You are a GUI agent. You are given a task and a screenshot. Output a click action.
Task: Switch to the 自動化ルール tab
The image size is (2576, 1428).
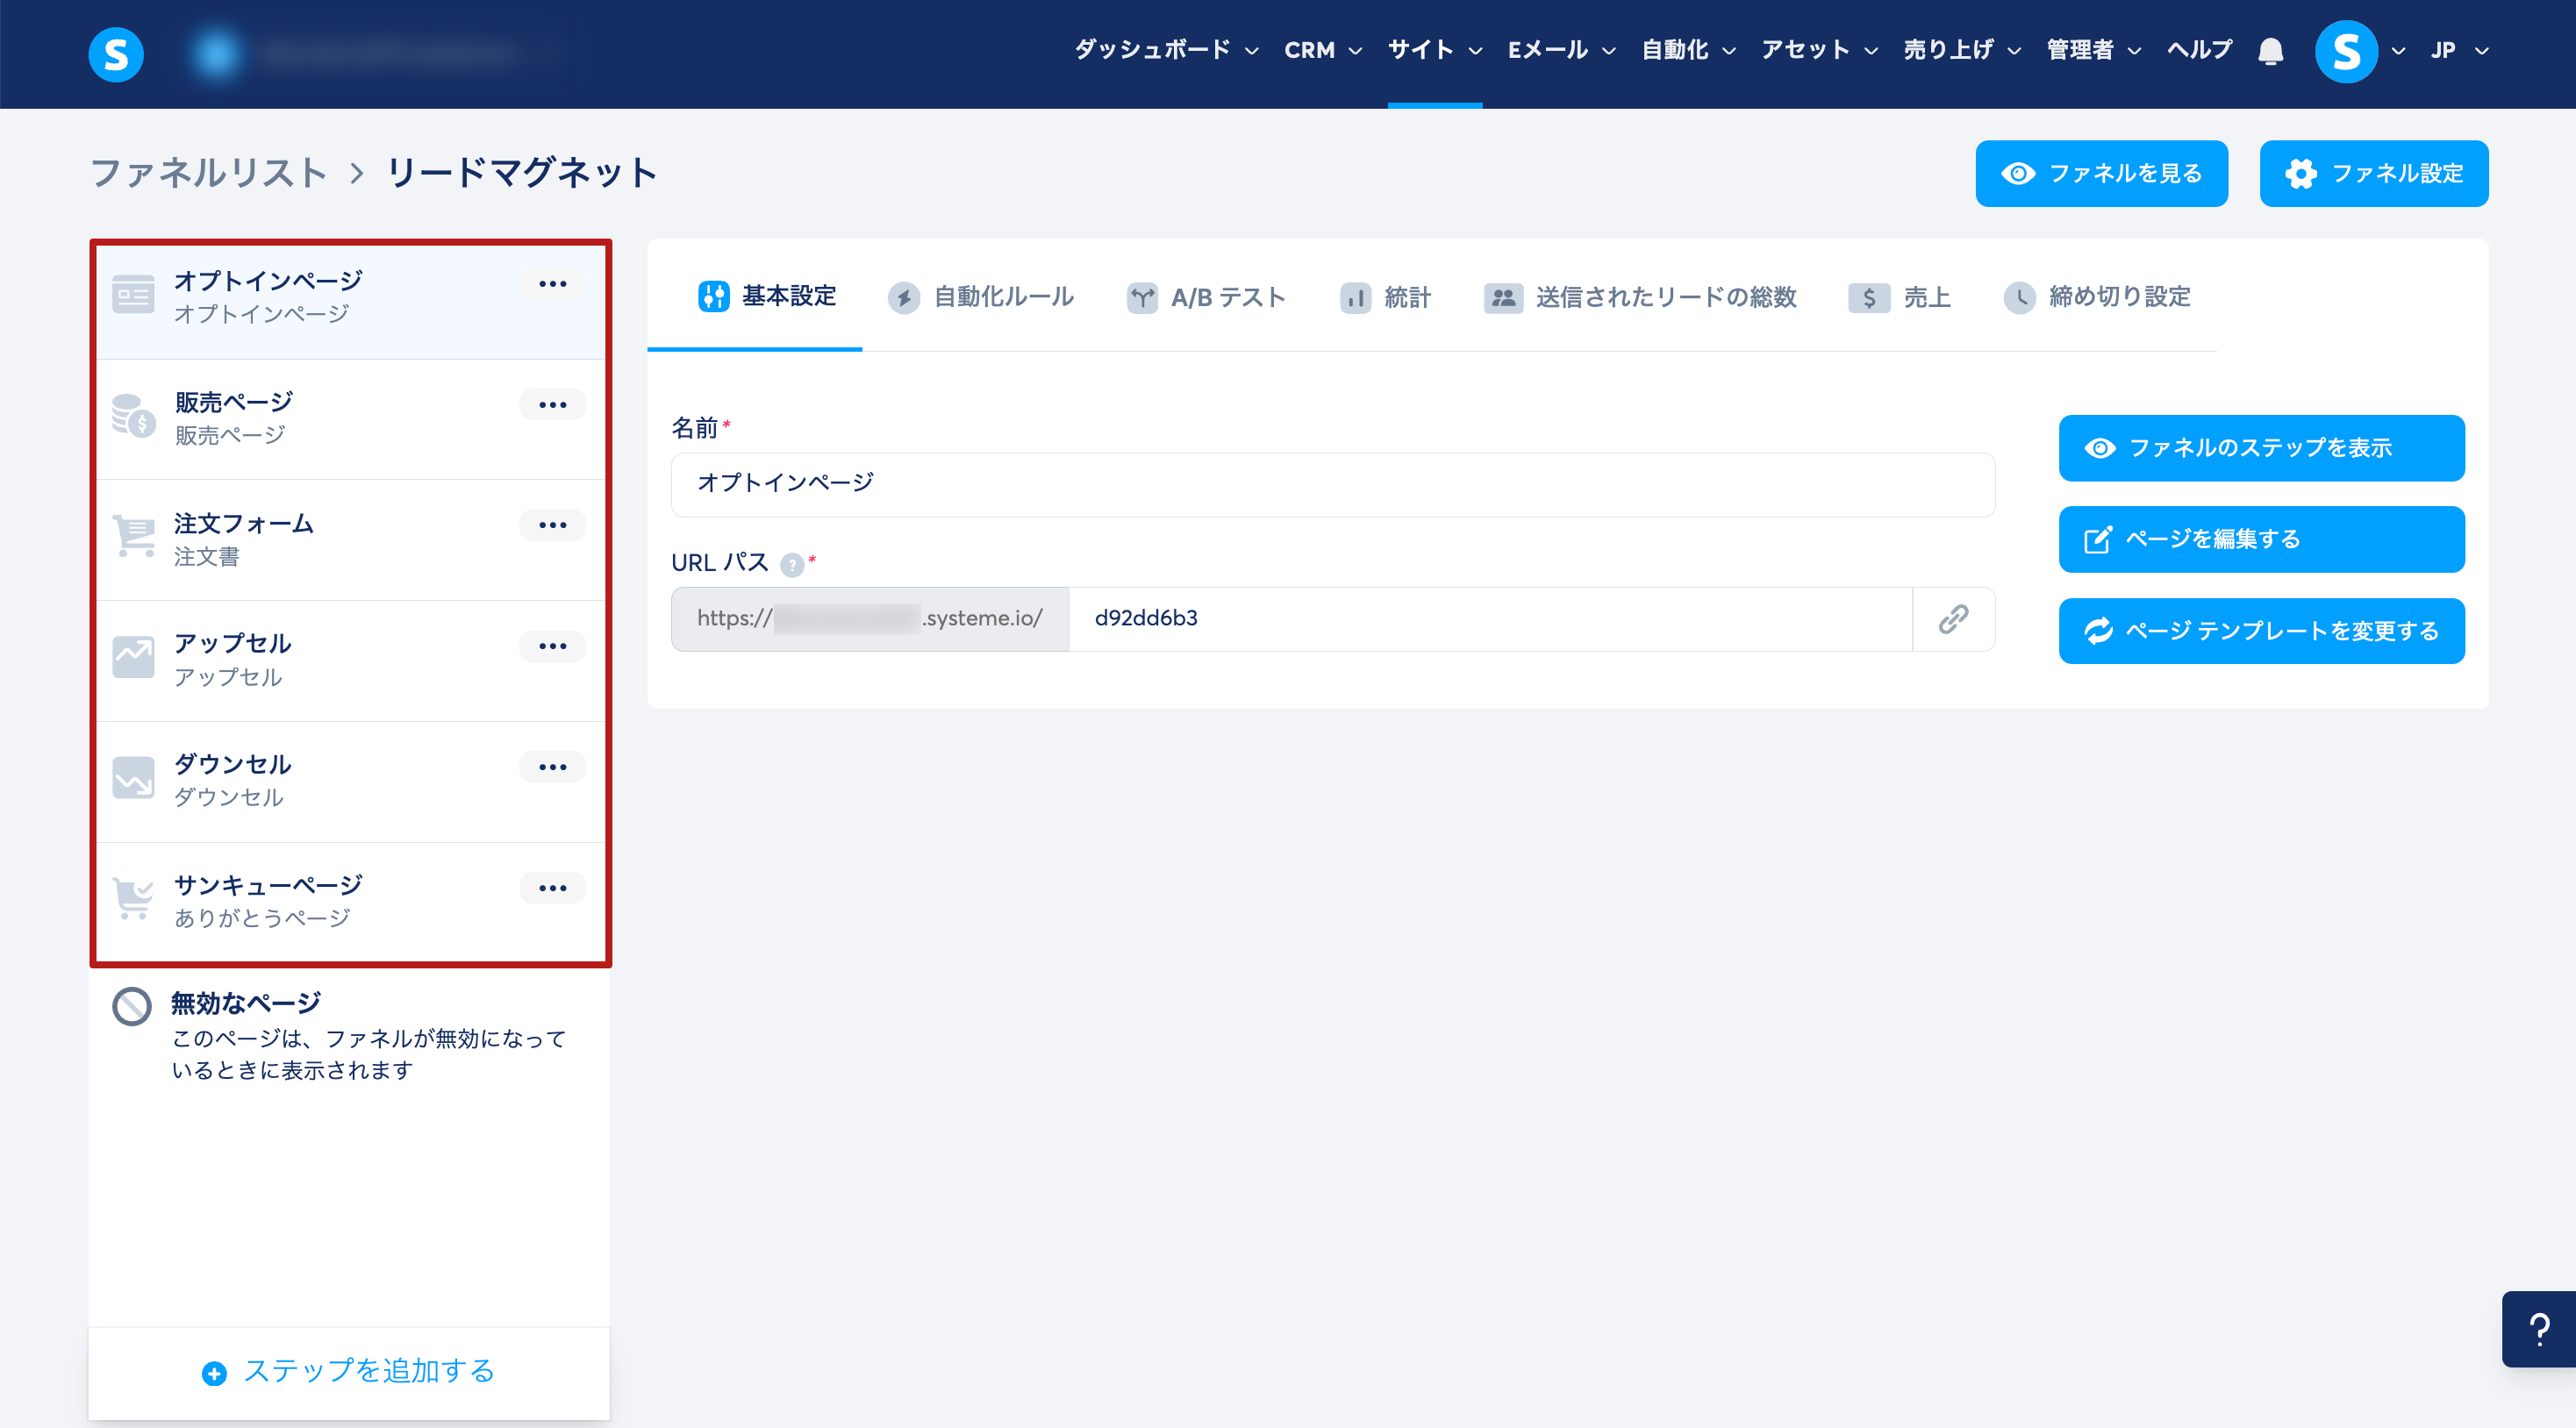click(x=981, y=297)
